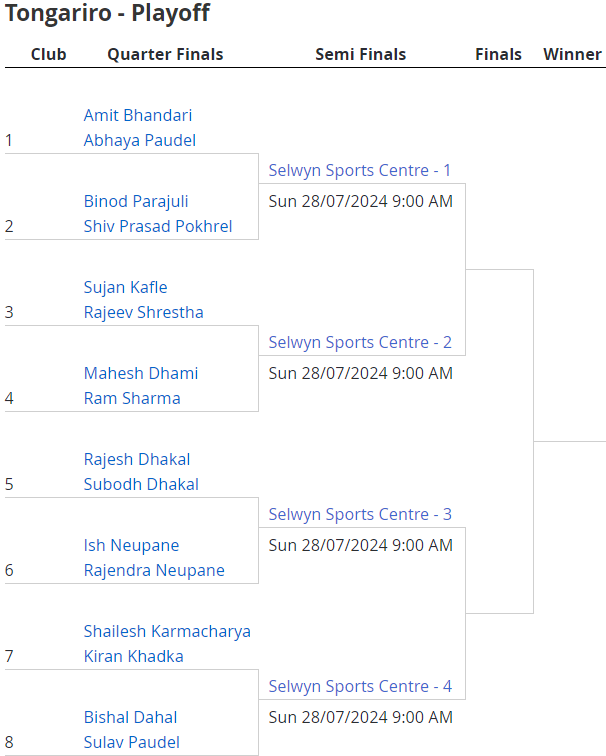606x756 pixels.
Task: Open Rajeev Shrestha player link
Action: [144, 312]
